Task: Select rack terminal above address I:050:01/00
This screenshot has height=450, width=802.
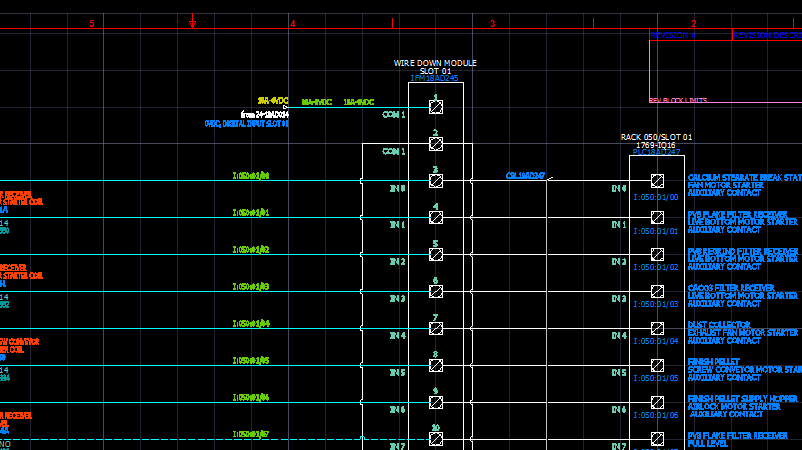Action: tap(657, 181)
